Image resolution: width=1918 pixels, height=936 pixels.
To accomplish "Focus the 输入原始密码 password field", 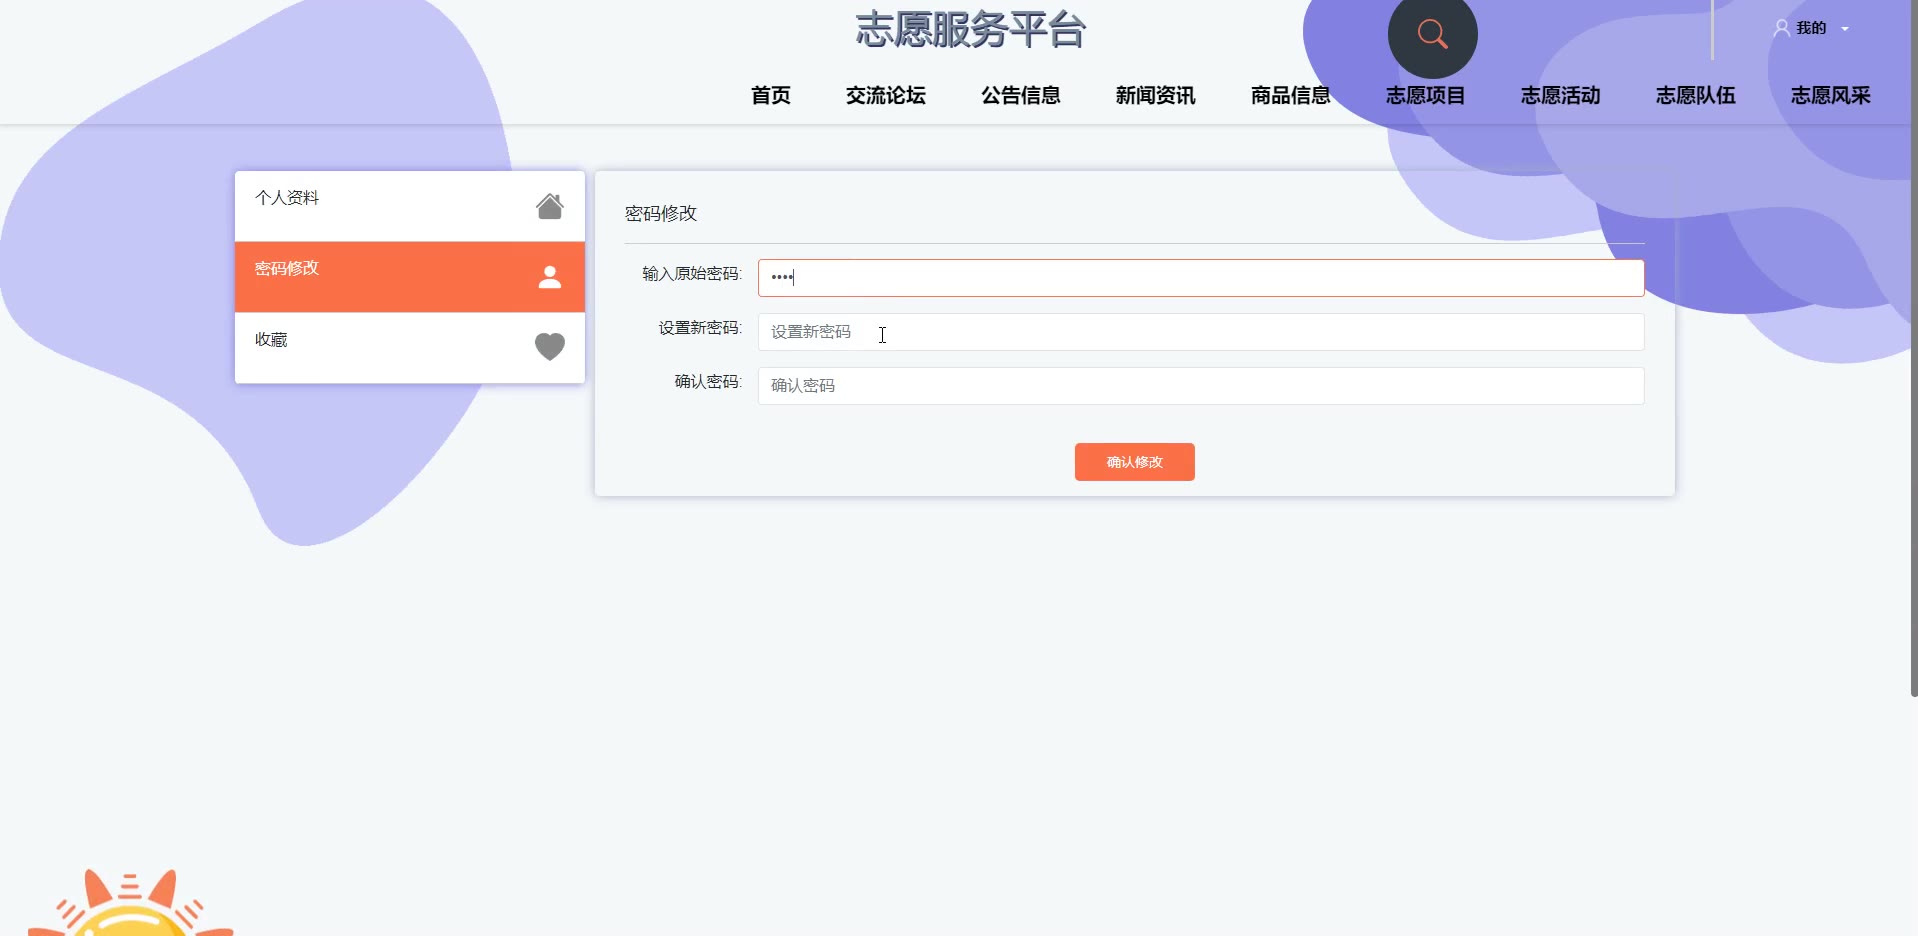I will point(1201,278).
